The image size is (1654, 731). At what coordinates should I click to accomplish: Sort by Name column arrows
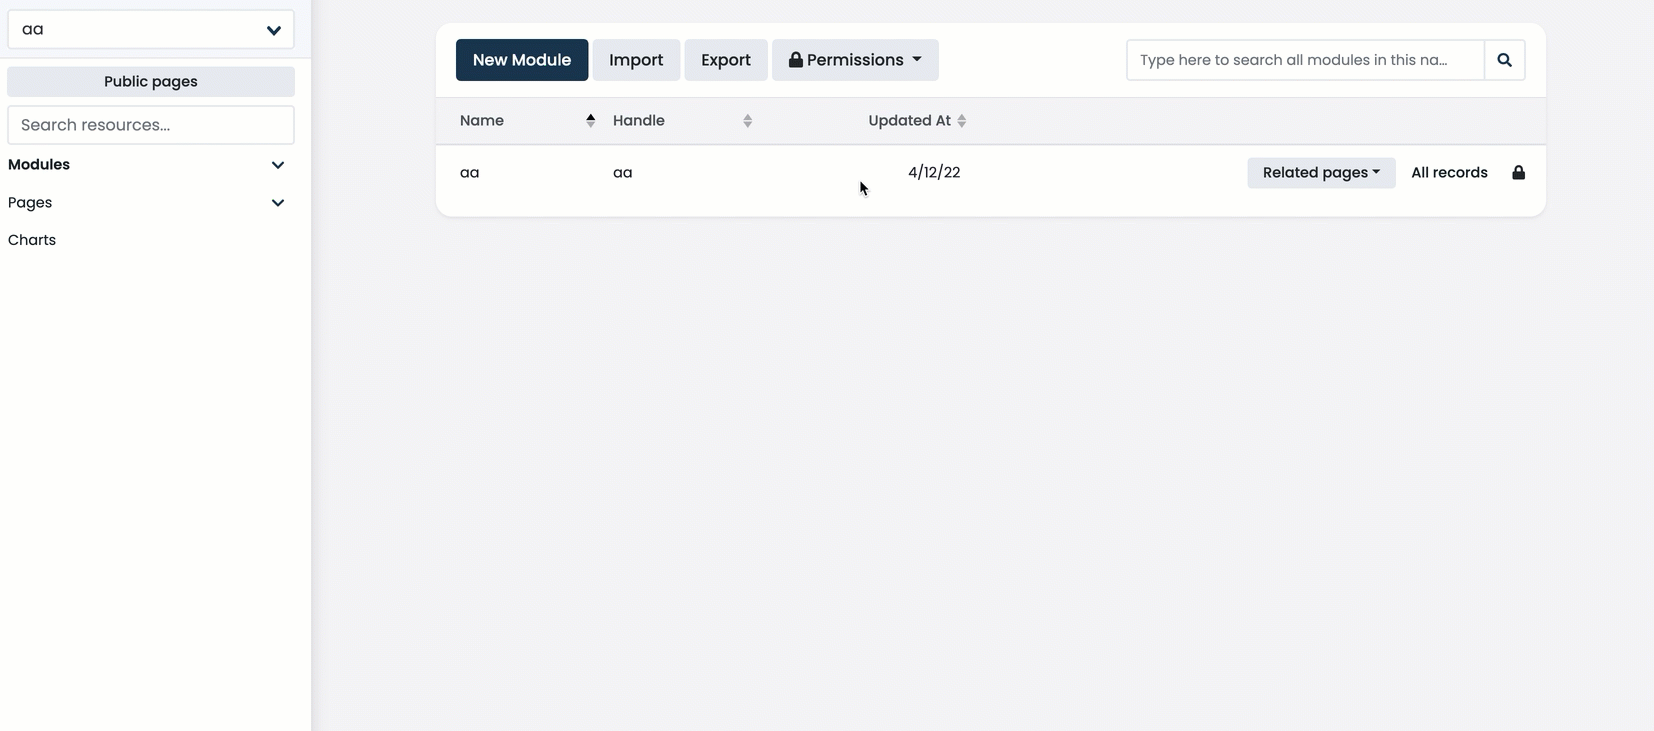pos(591,121)
